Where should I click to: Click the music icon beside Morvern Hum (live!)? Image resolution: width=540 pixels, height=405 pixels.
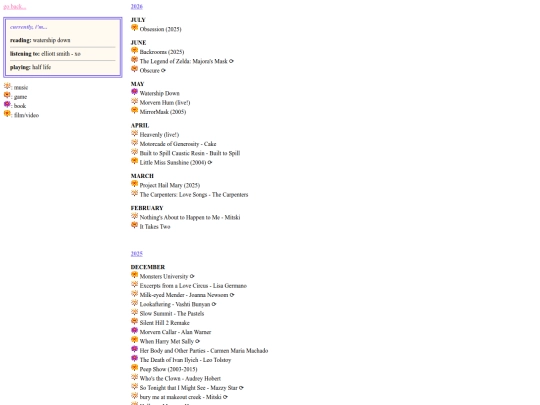click(135, 101)
